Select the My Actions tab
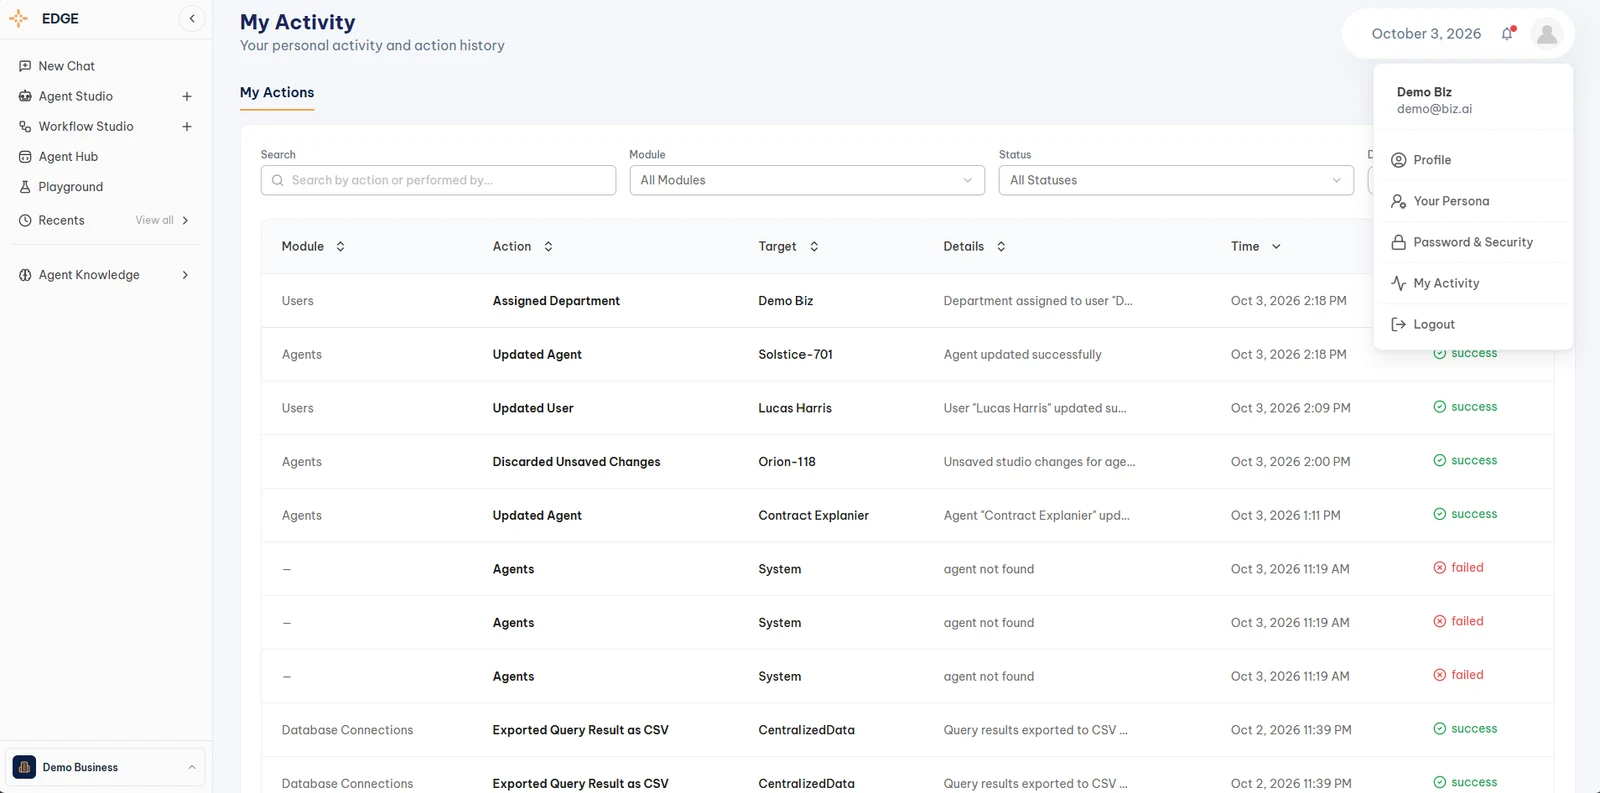Screen dimensions: 1600x793 277,92
